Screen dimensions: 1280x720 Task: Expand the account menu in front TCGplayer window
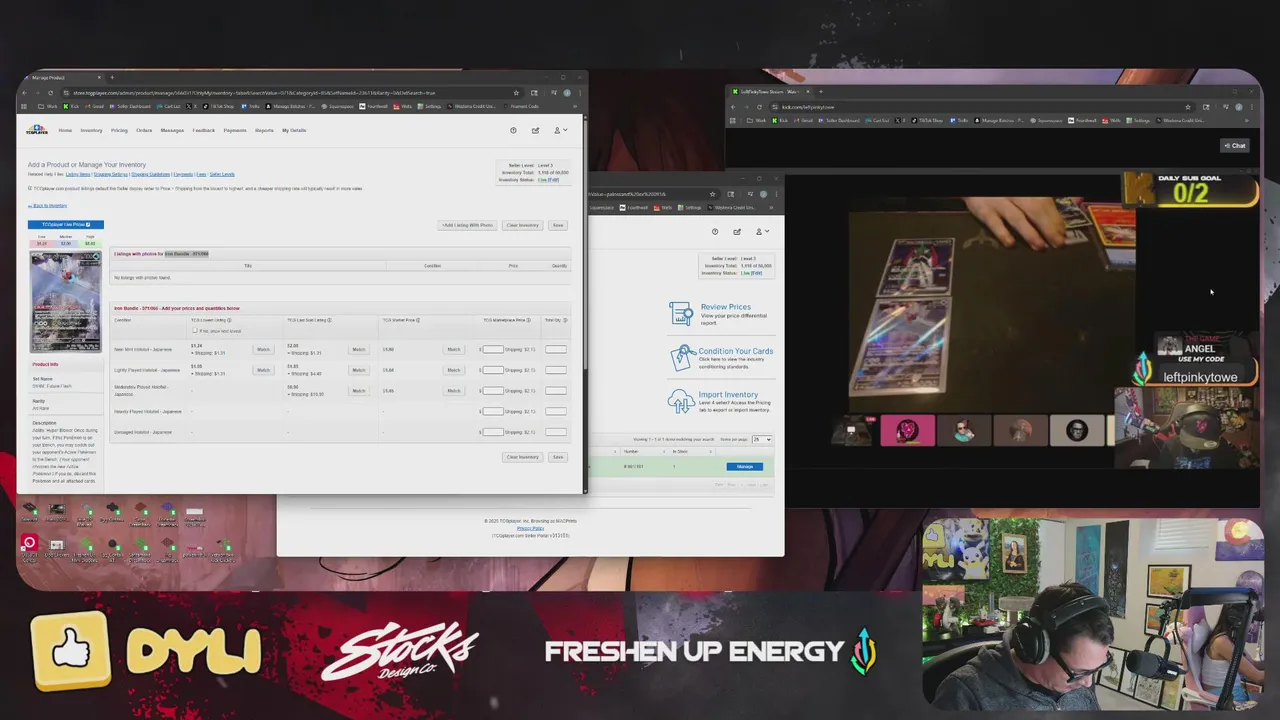tap(560, 130)
